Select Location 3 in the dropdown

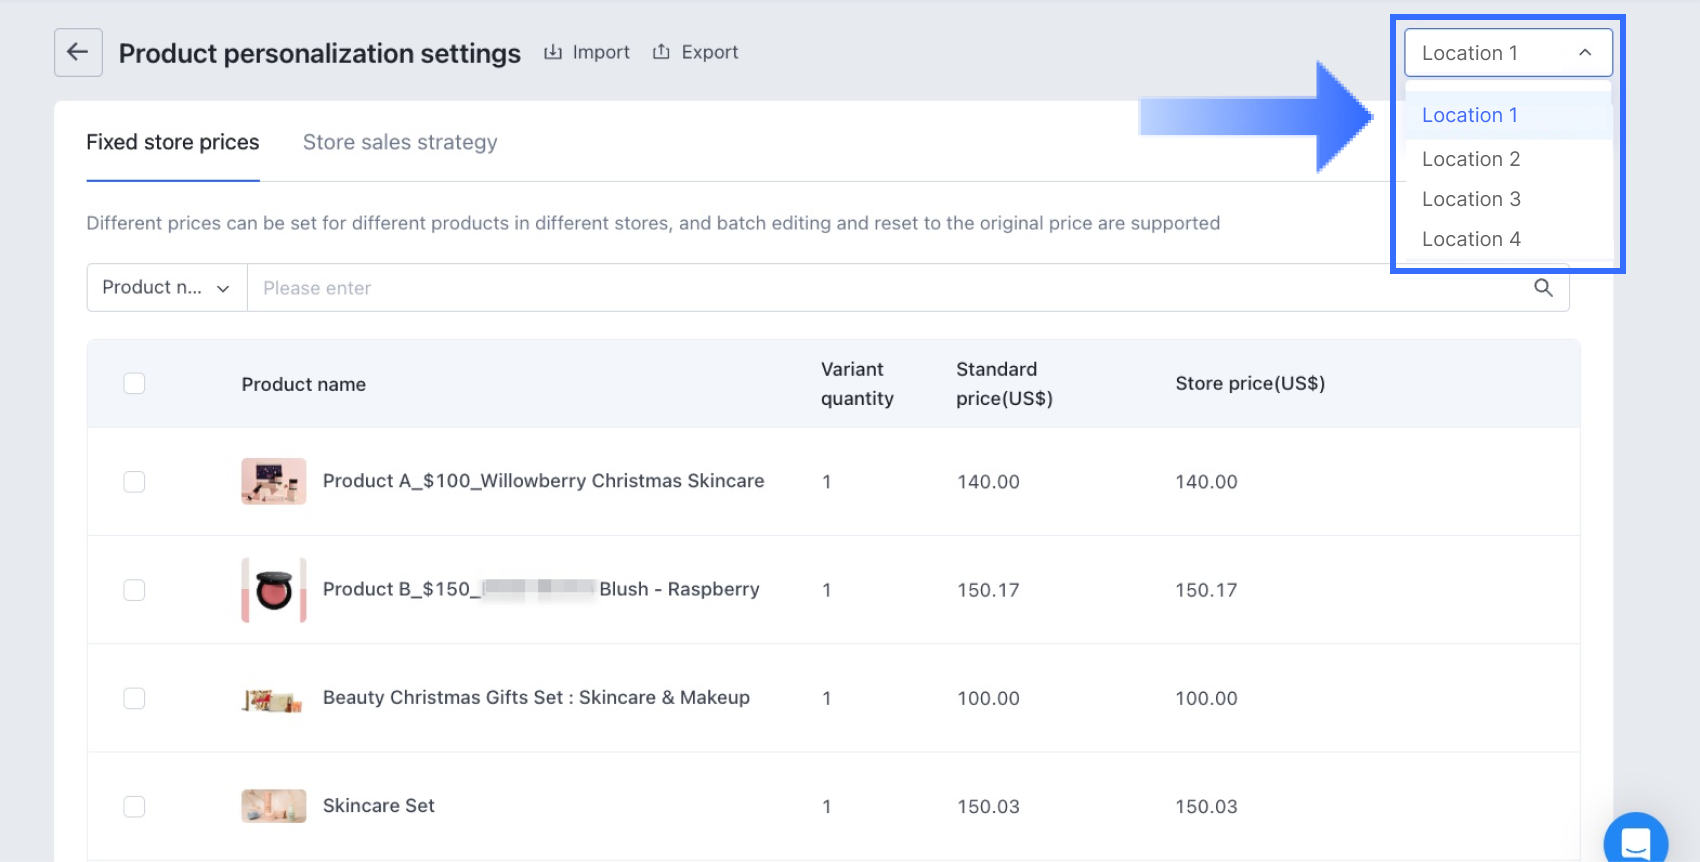[1471, 199]
